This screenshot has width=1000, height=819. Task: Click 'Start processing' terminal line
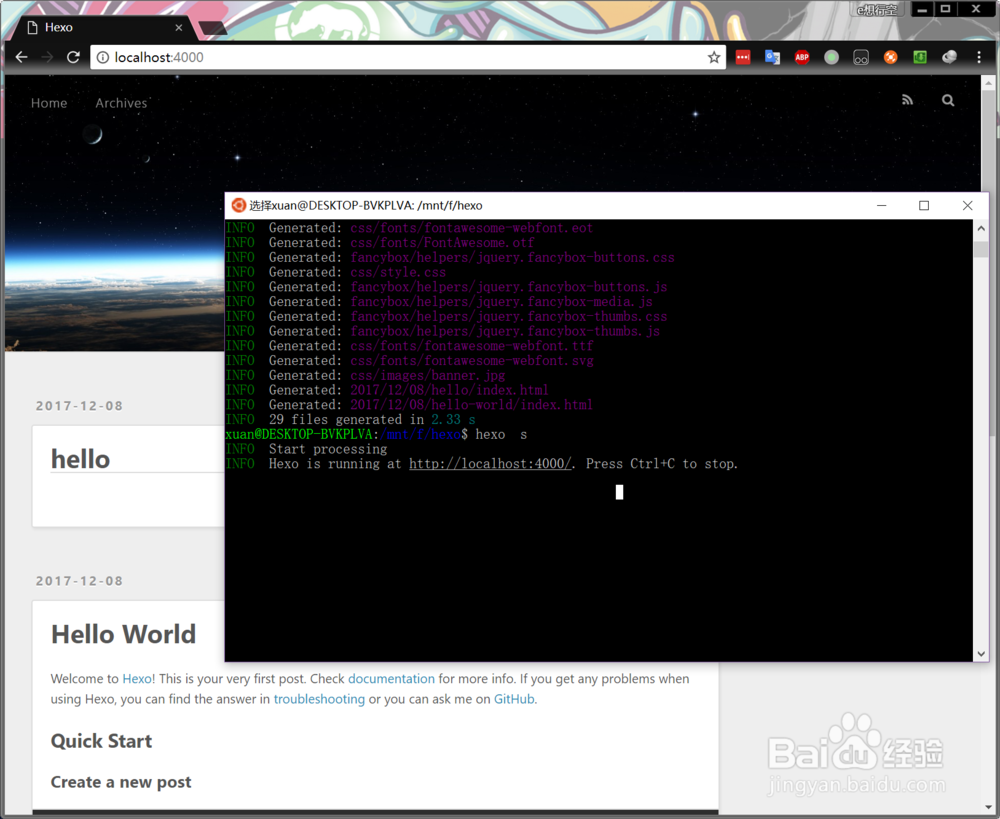click(328, 449)
